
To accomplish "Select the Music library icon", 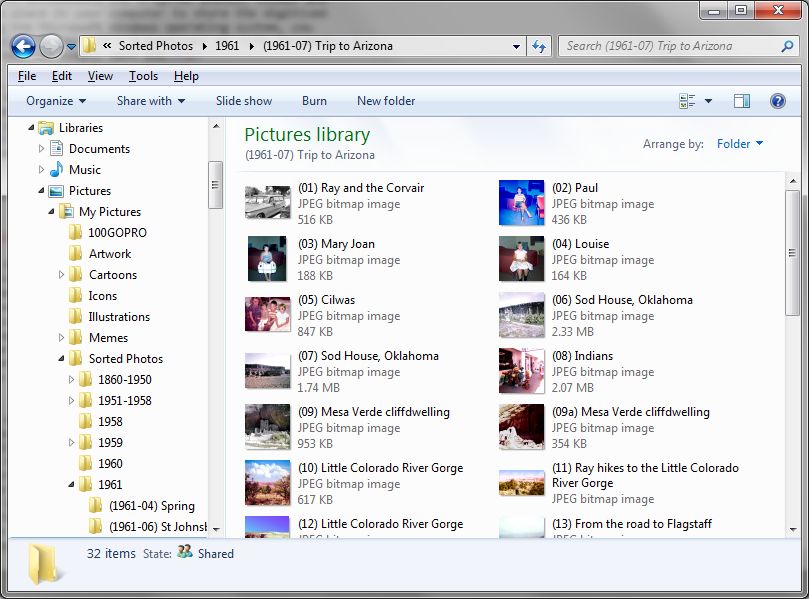I will [56, 170].
